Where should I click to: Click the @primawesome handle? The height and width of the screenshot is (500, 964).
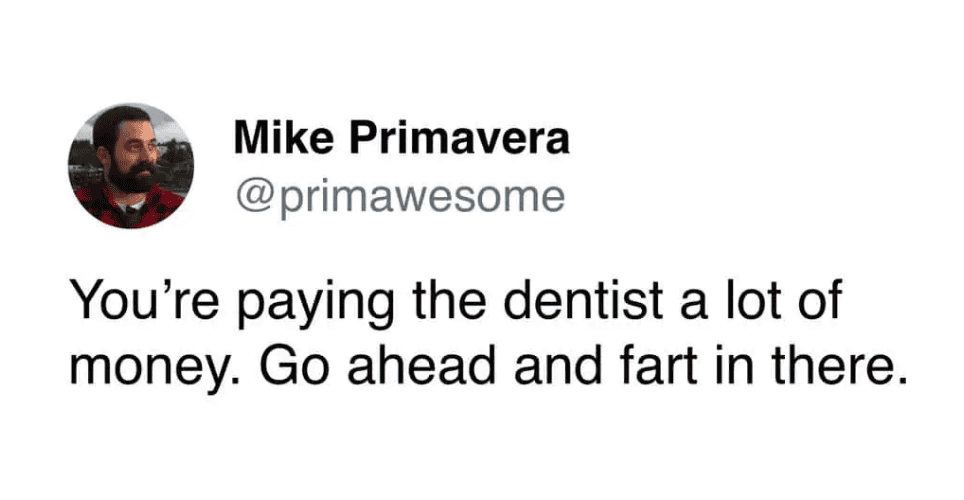(x=398, y=194)
